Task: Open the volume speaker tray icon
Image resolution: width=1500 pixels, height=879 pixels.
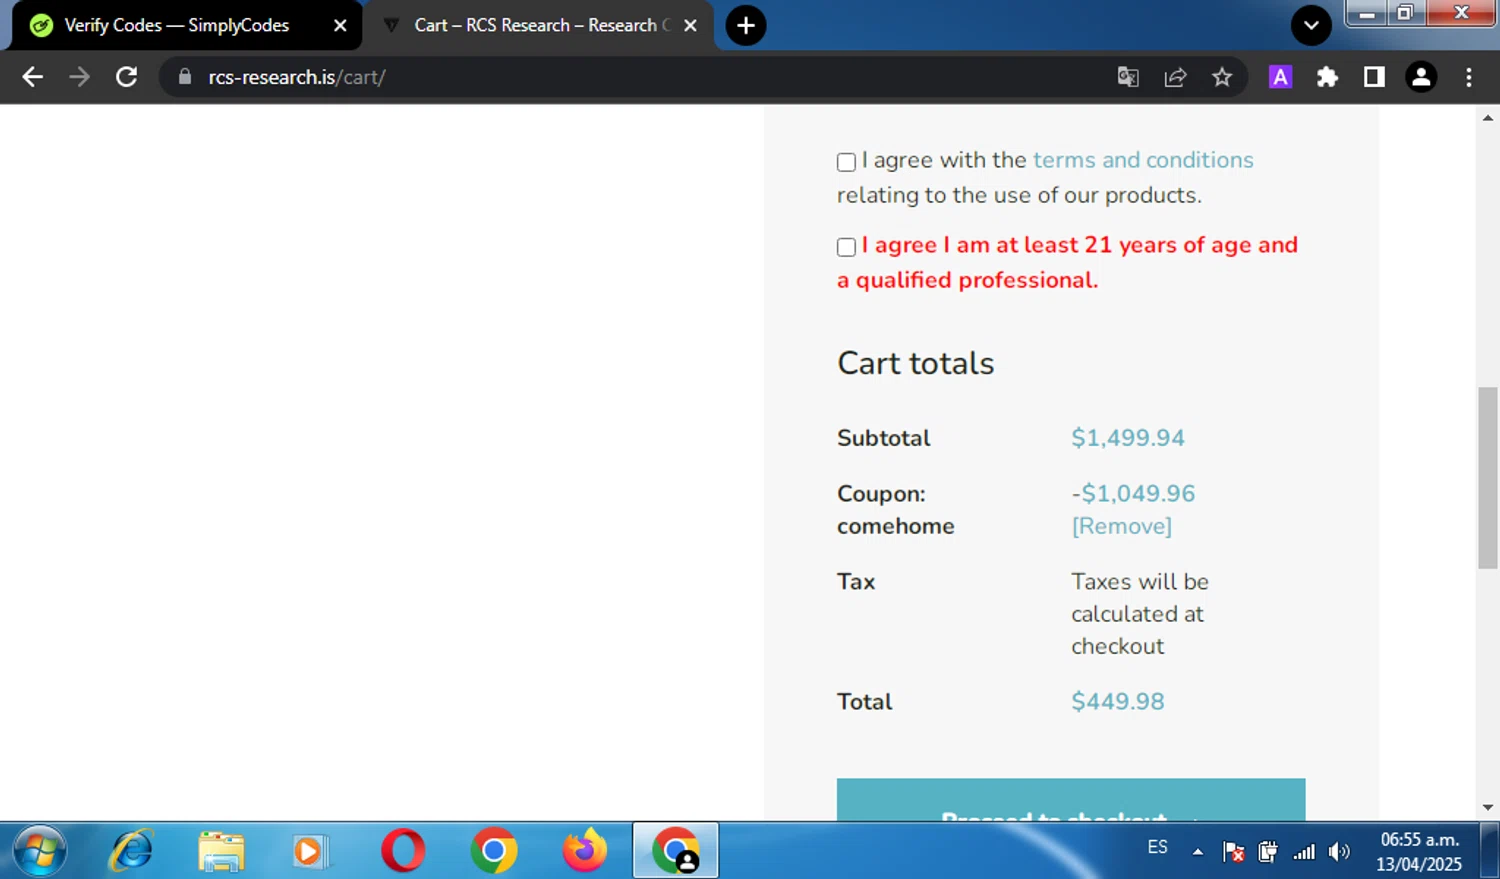Action: (x=1339, y=852)
